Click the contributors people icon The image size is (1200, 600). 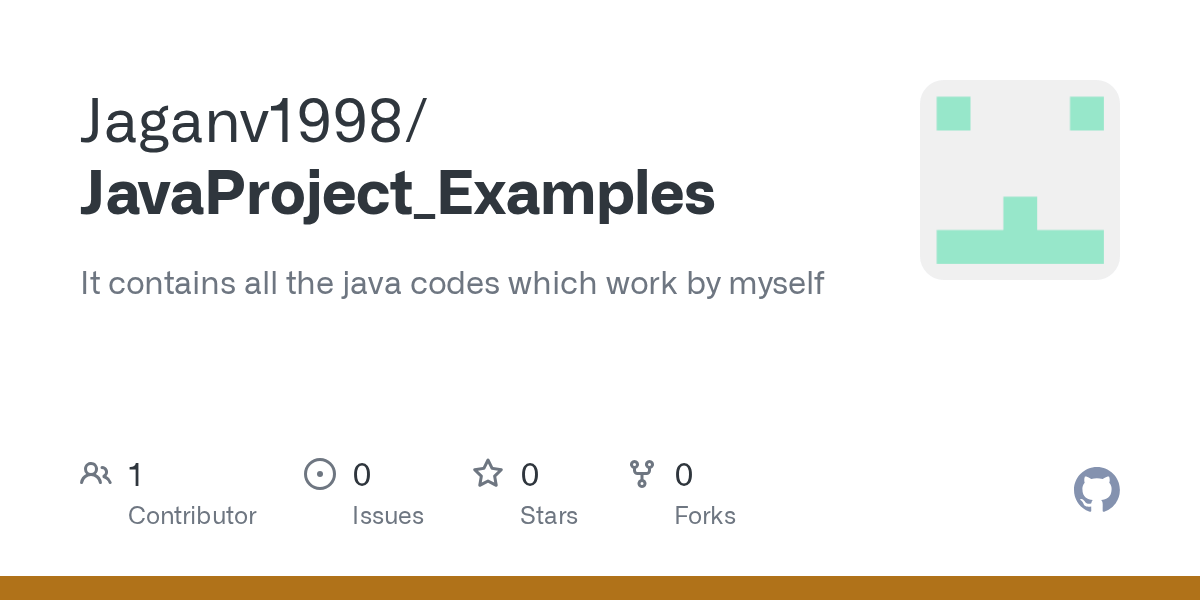(96, 474)
